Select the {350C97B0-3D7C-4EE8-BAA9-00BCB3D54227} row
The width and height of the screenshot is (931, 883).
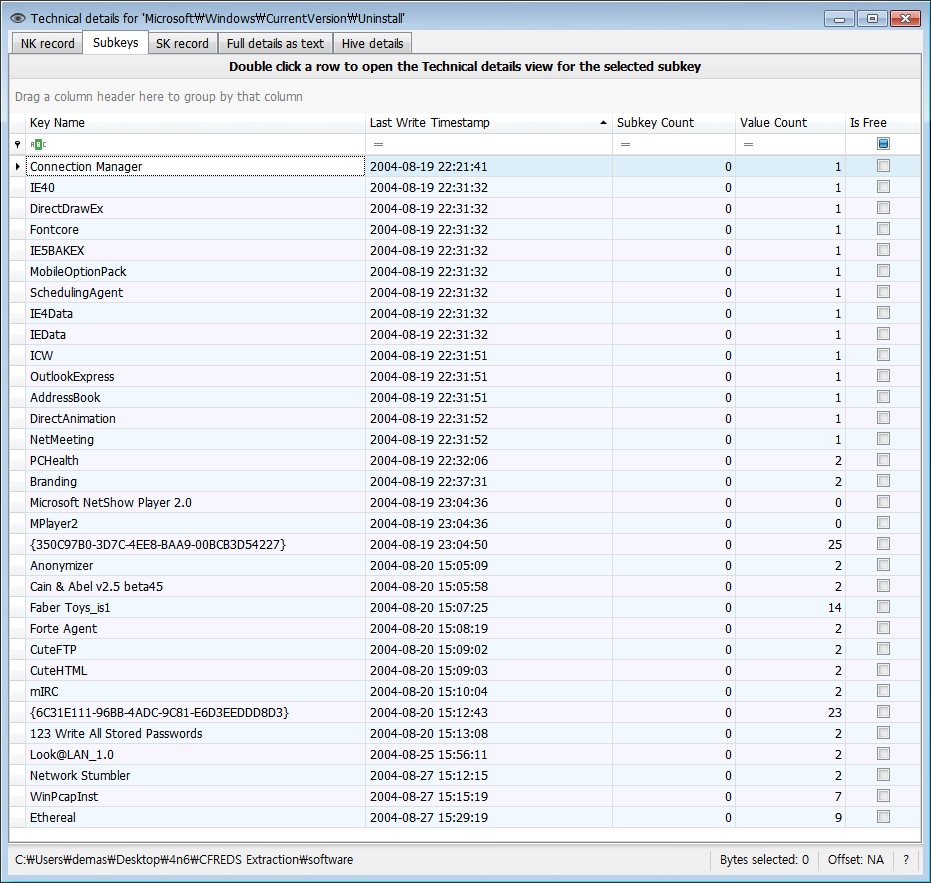click(x=465, y=545)
